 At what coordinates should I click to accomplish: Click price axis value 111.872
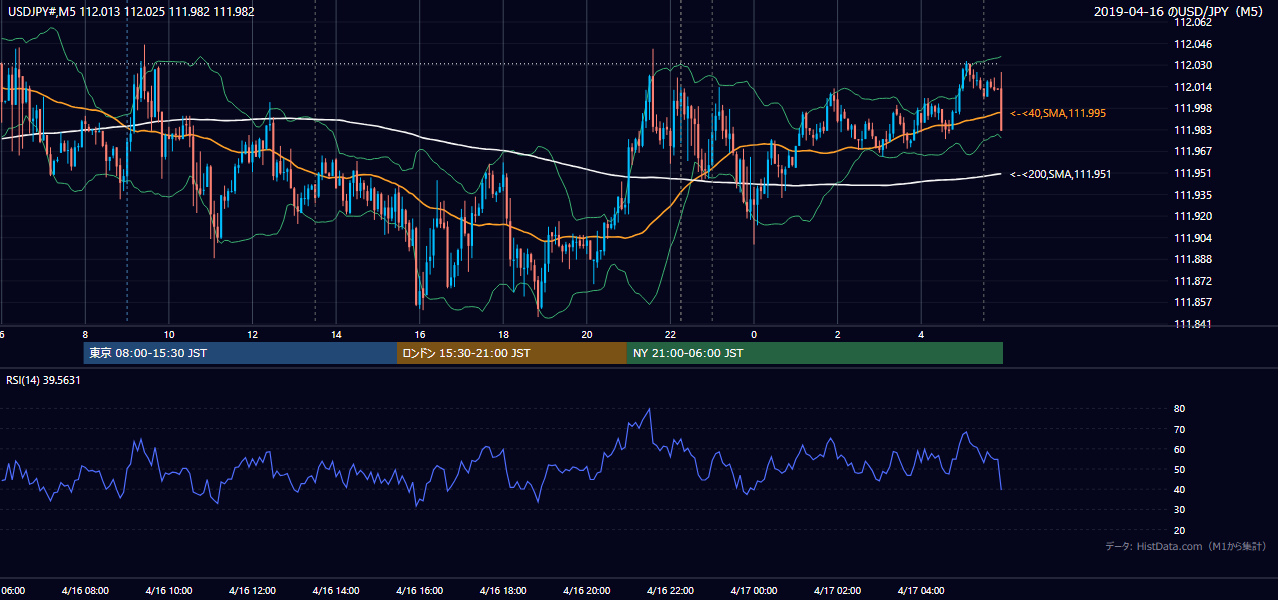(1192, 281)
